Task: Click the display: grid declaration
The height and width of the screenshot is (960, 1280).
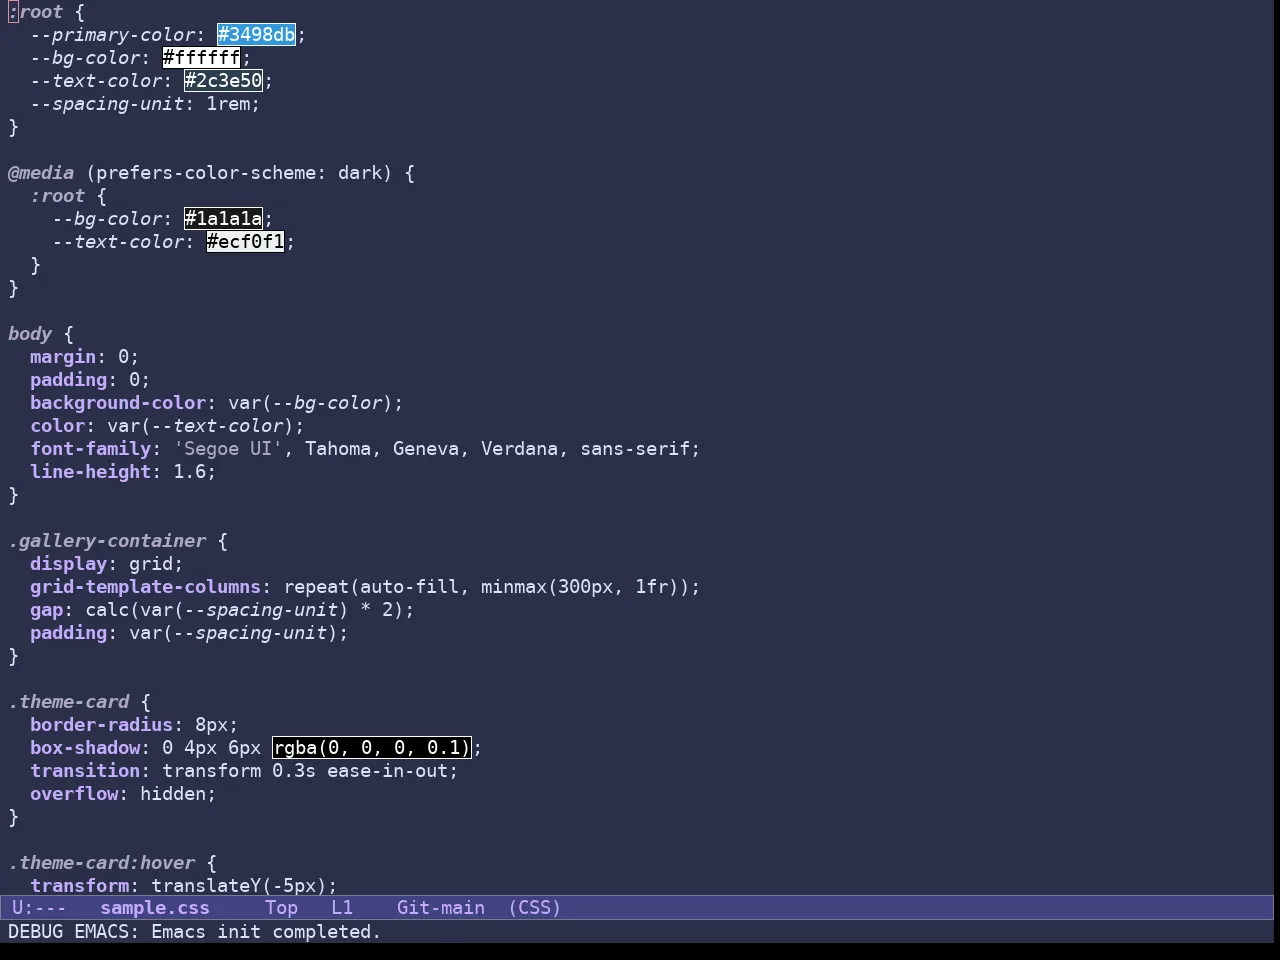Action: coord(107,564)
